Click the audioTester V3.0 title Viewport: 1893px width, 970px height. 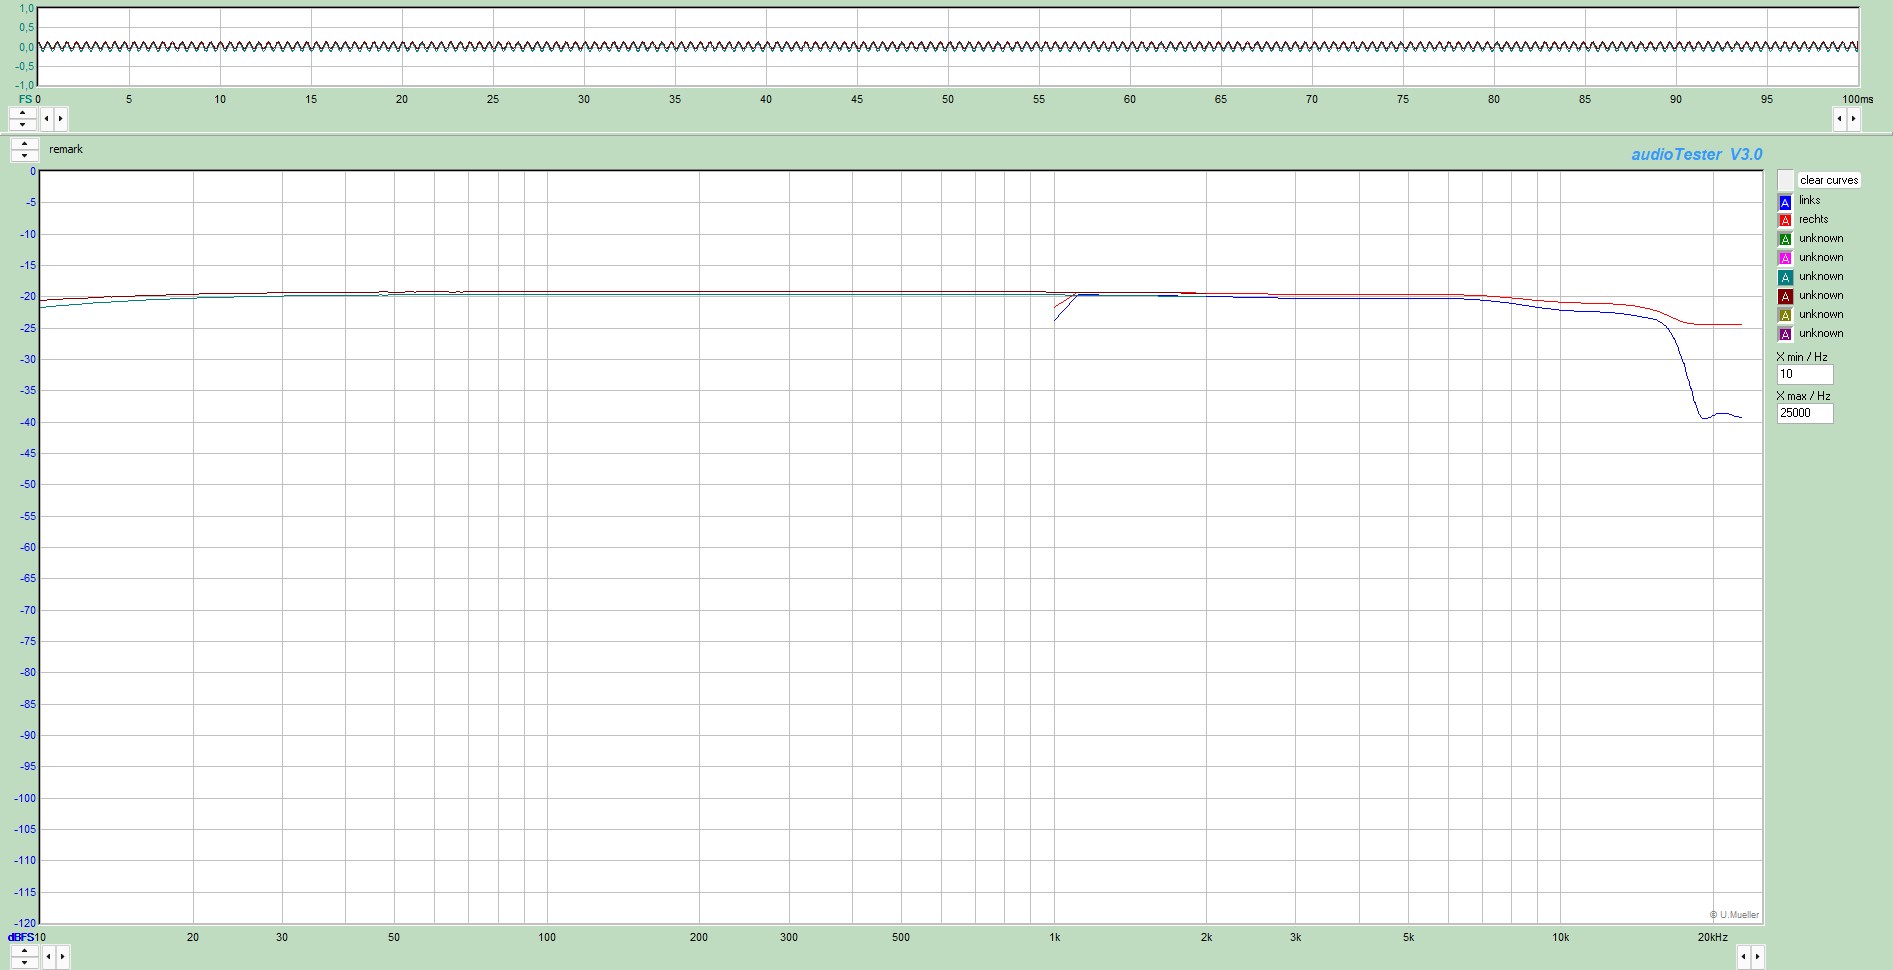tap(1697, 154)
